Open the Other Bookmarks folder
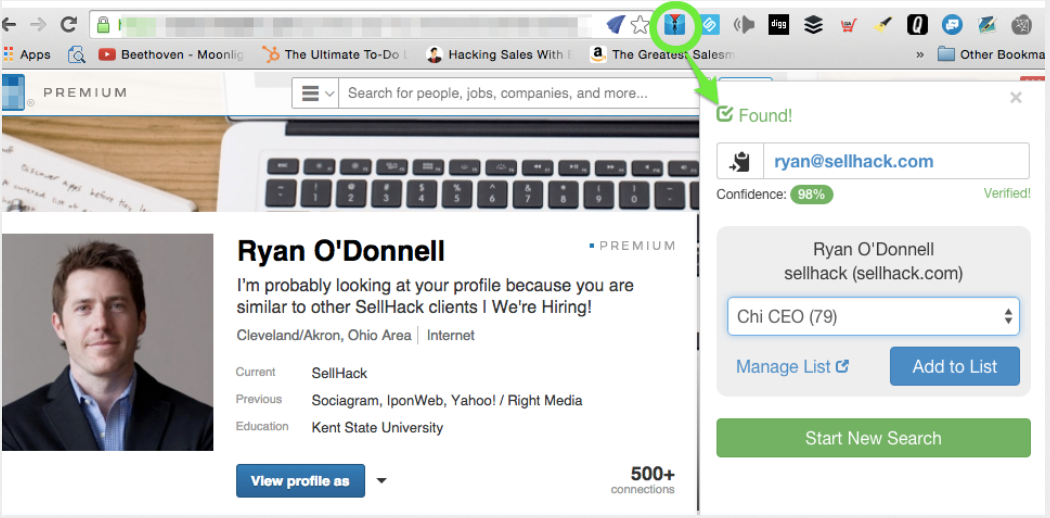This screenshot has height=518, width=1050. 990,54
